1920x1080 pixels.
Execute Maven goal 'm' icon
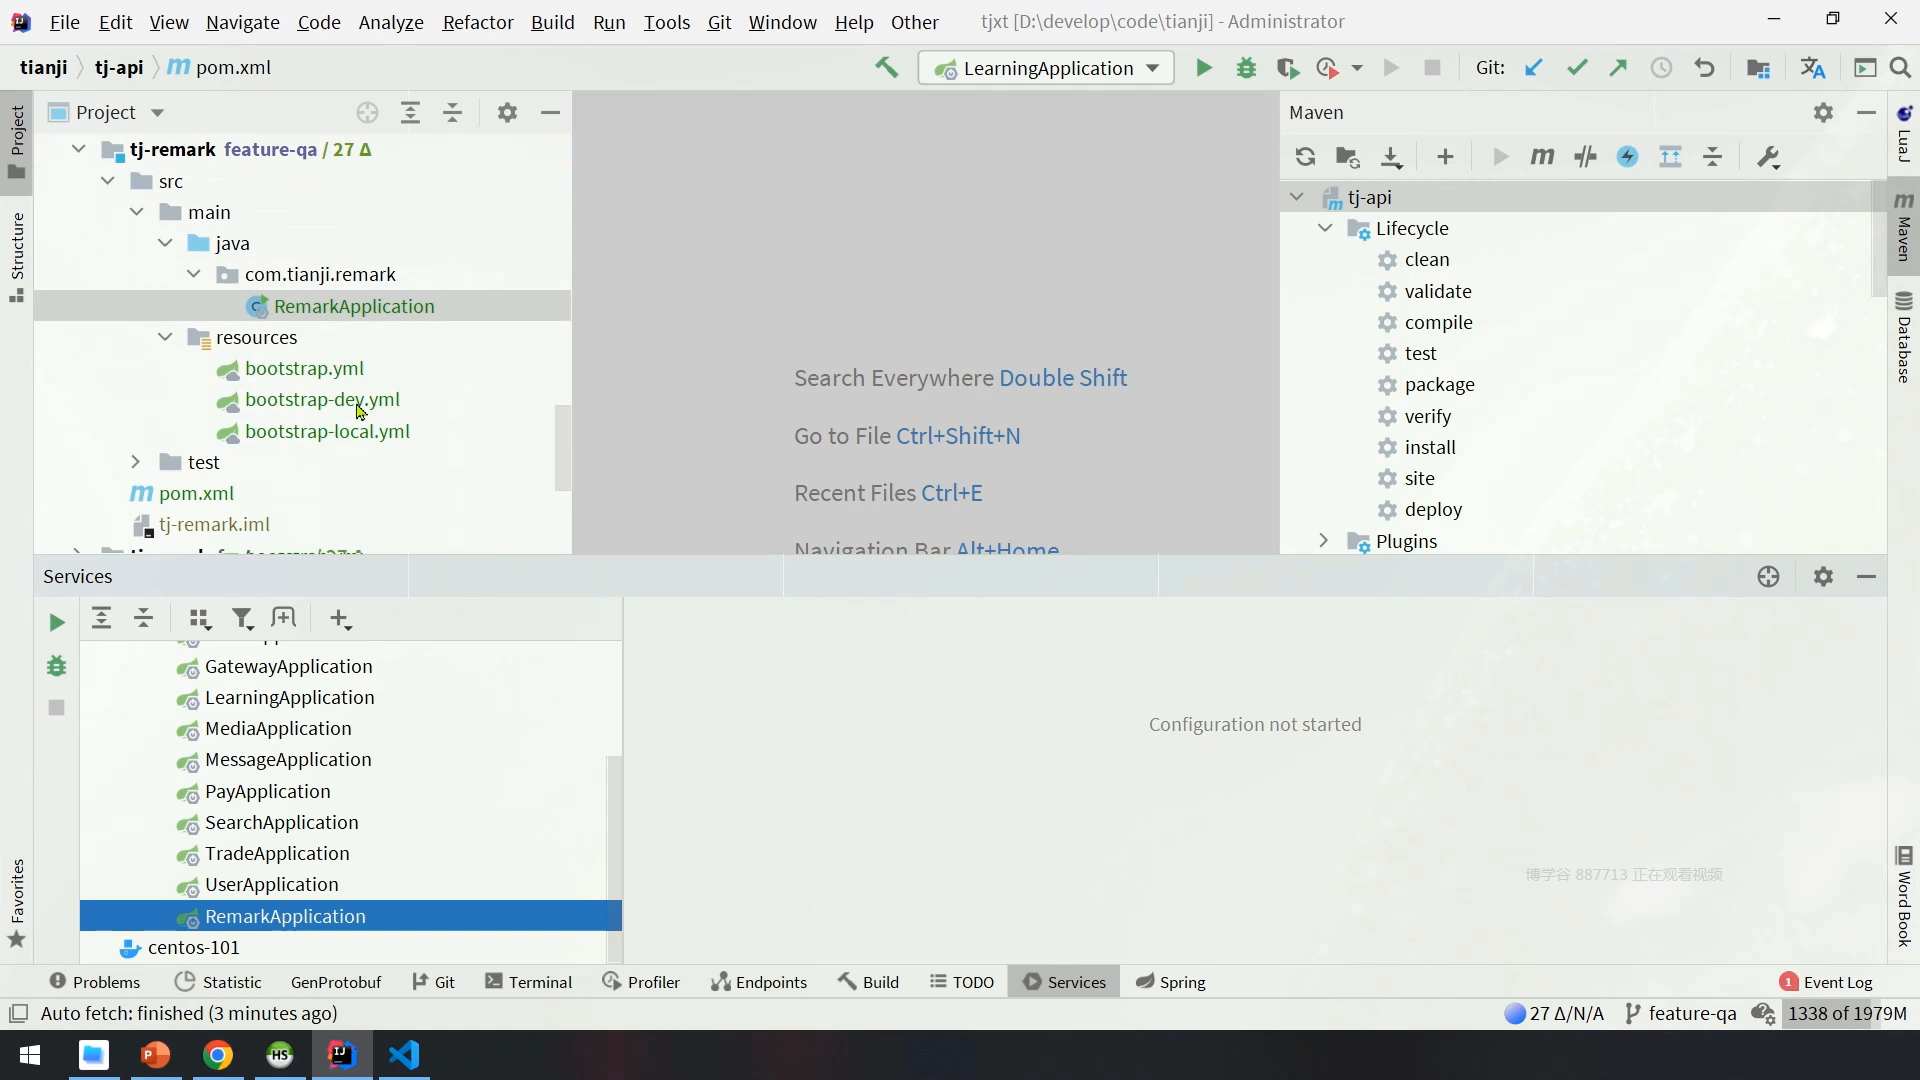click(1542, 157)
